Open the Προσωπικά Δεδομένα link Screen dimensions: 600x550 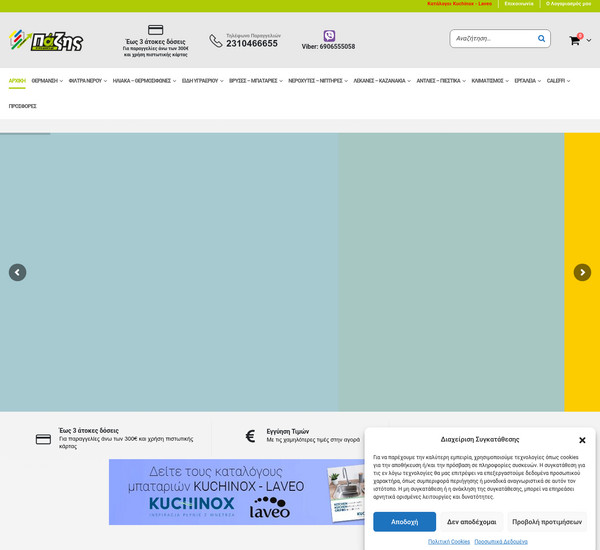pyautogui.click(x=501, y=542)
